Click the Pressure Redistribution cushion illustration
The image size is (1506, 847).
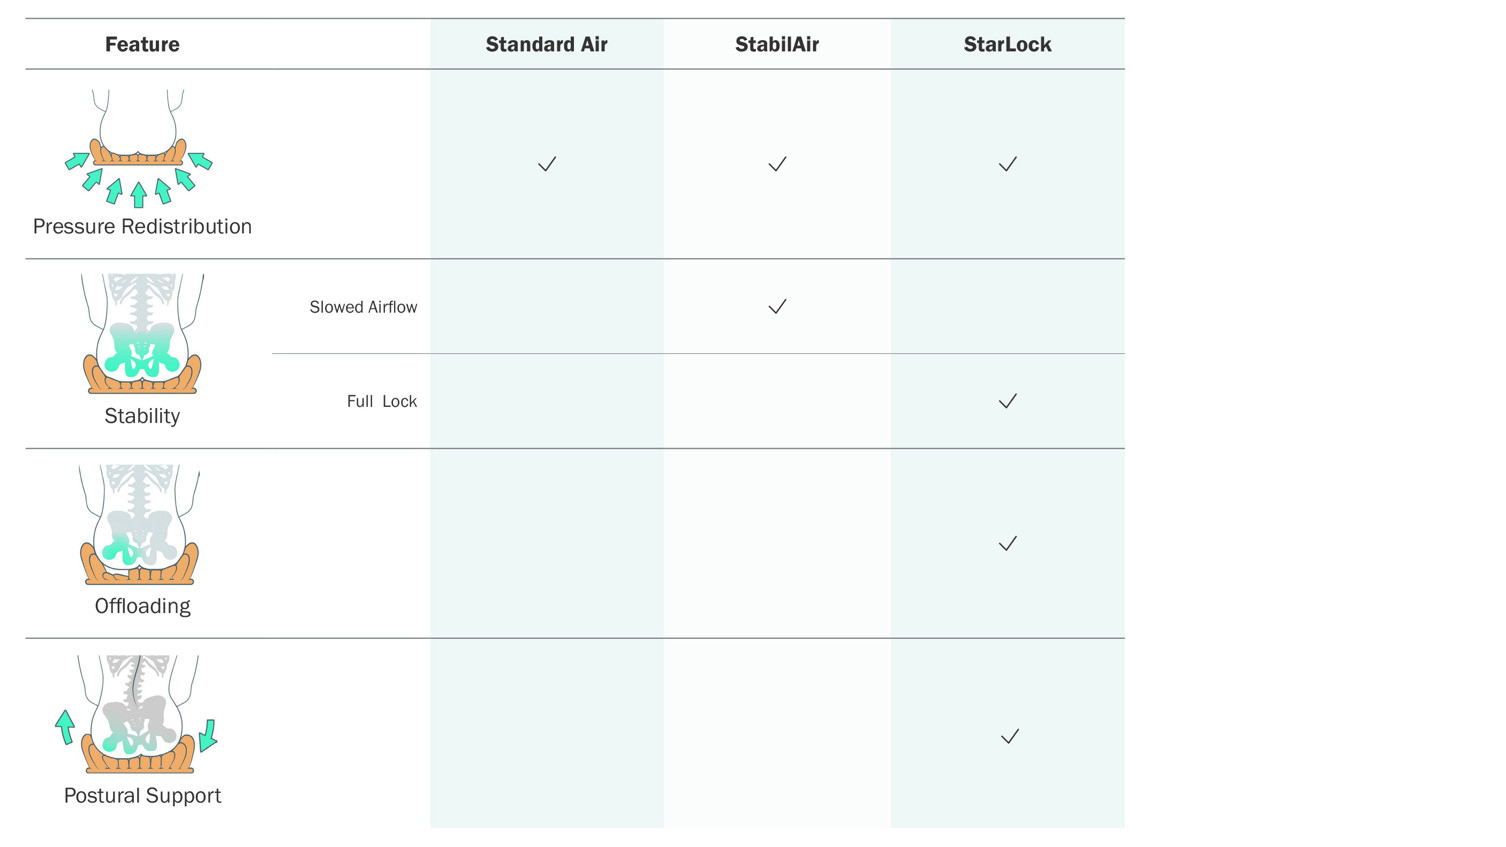139,148
